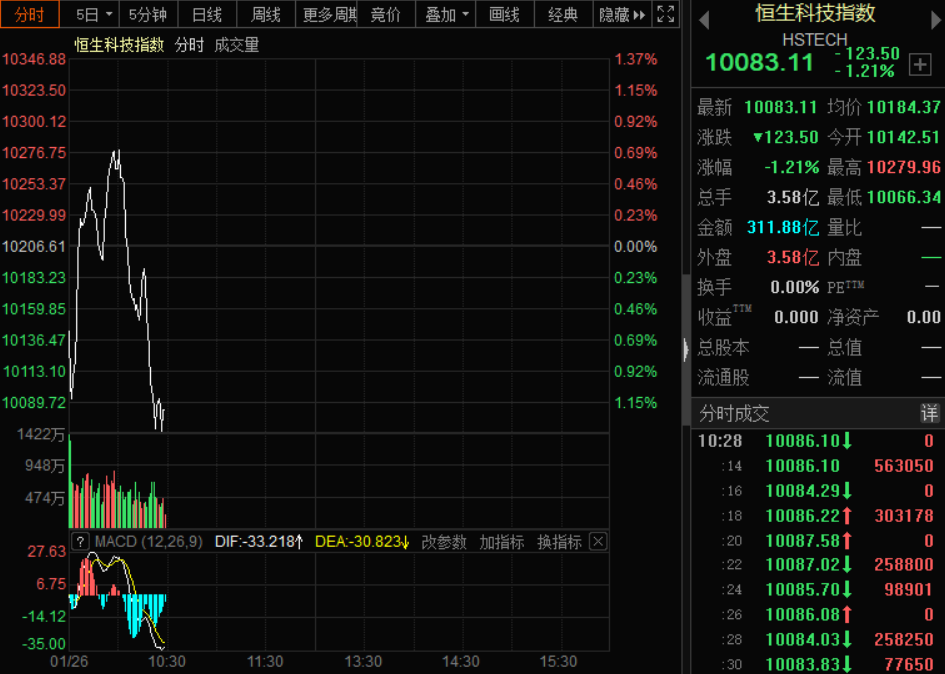
Task: Go to previous index with left arrow
Action: pyautogui.click(x=703, y=21)
